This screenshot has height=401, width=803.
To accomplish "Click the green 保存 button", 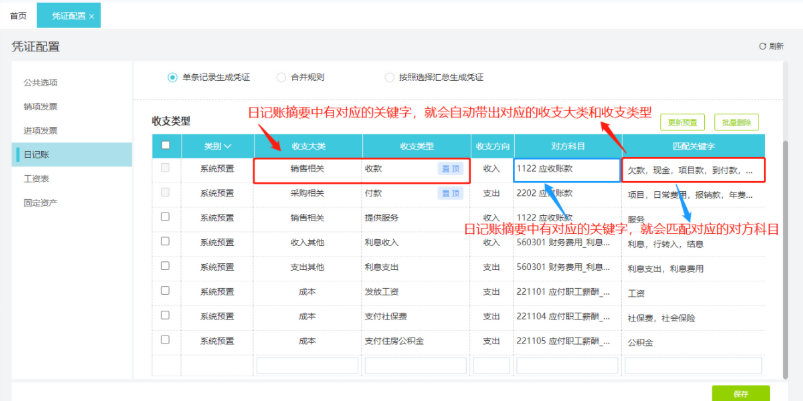I will [741, 393].
